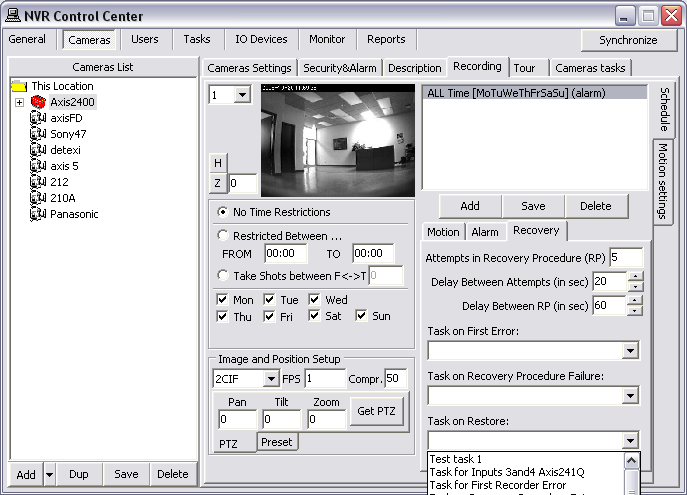The width and height of the screenshot is (687, 495).
Task: Open the 2CIF resolution dropdown
Action: pos(270,379)
